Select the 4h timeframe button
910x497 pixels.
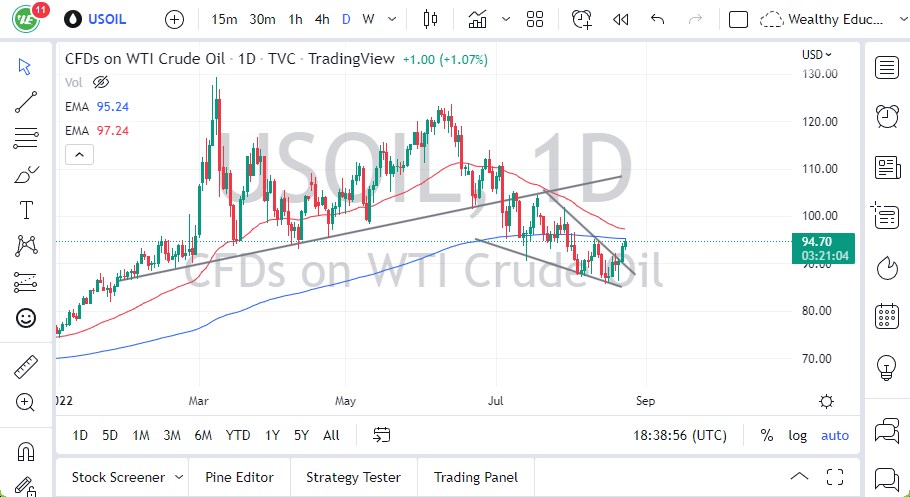click(x=321, y=19)
